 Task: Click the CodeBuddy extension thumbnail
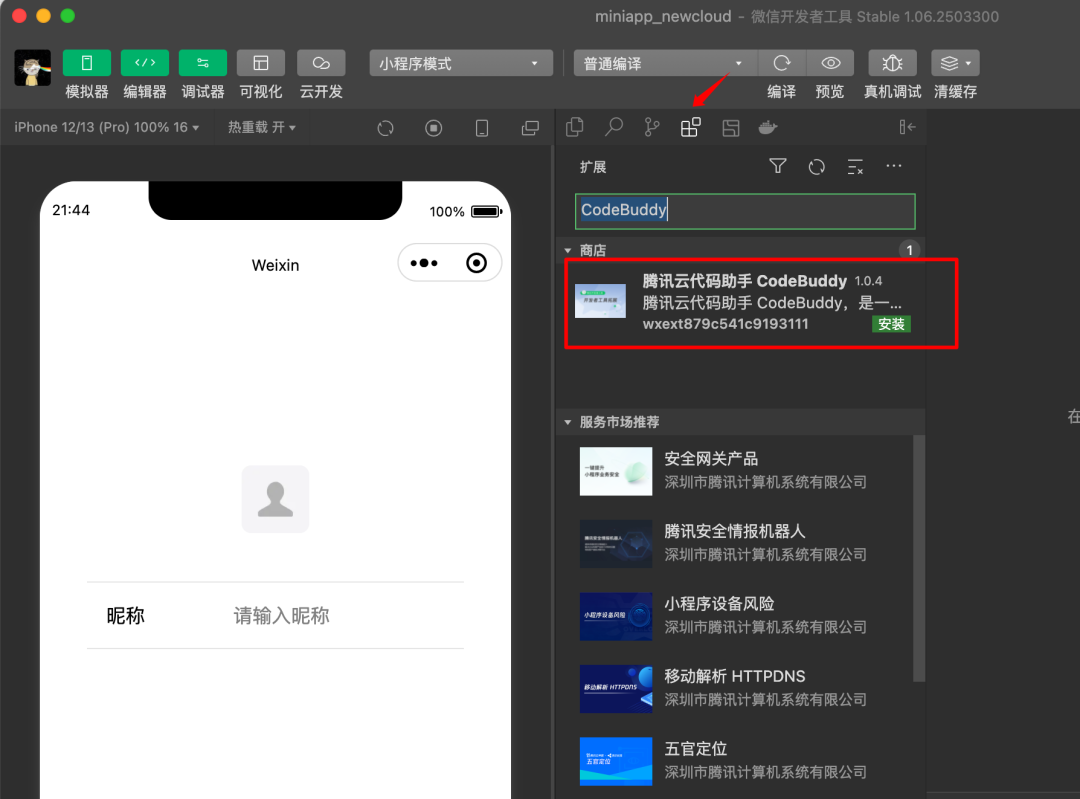pos(601,301)
